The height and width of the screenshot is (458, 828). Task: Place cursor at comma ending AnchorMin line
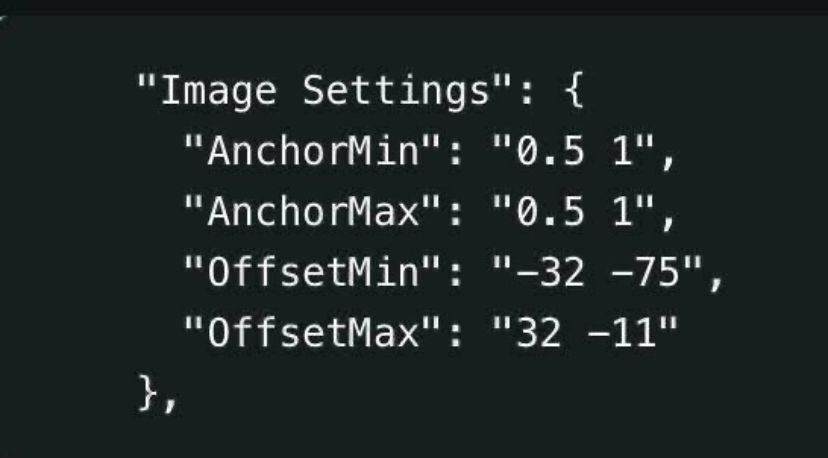click(667, 160)
